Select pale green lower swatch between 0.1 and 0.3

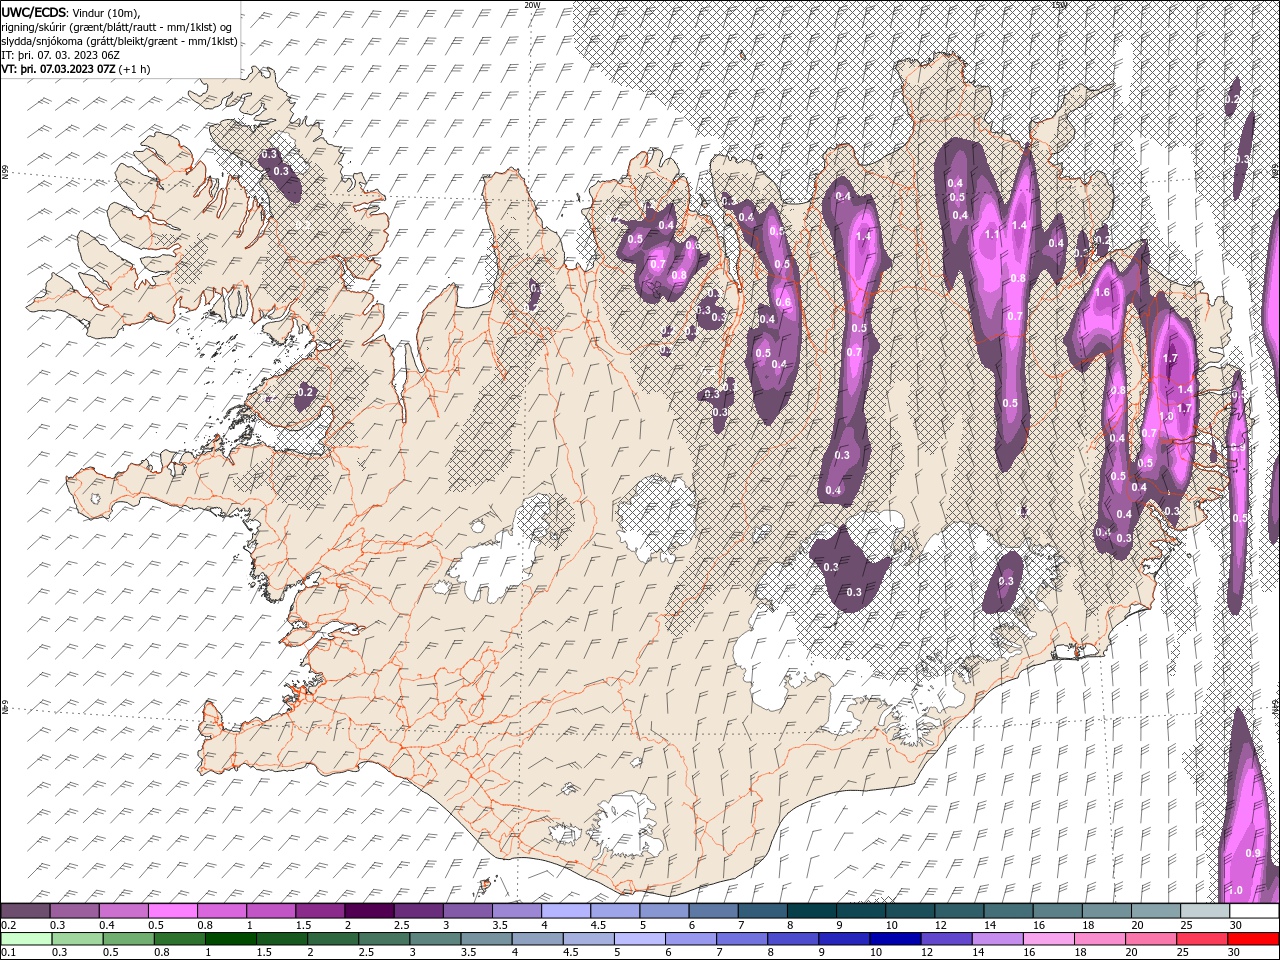click(26, 938)
